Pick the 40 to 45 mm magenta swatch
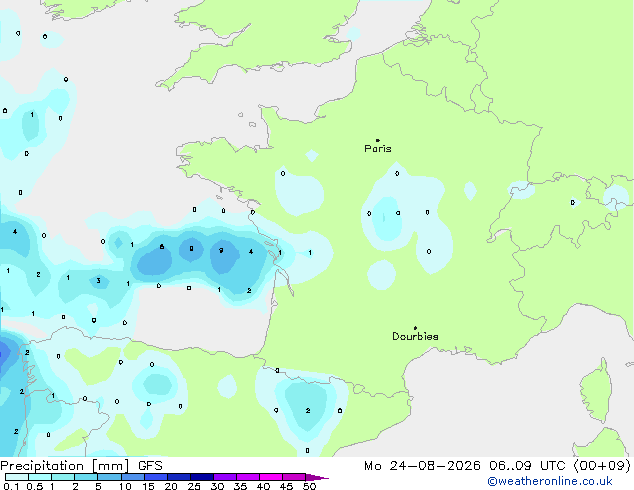Screen dimensions: 634x490 point(271,477)
